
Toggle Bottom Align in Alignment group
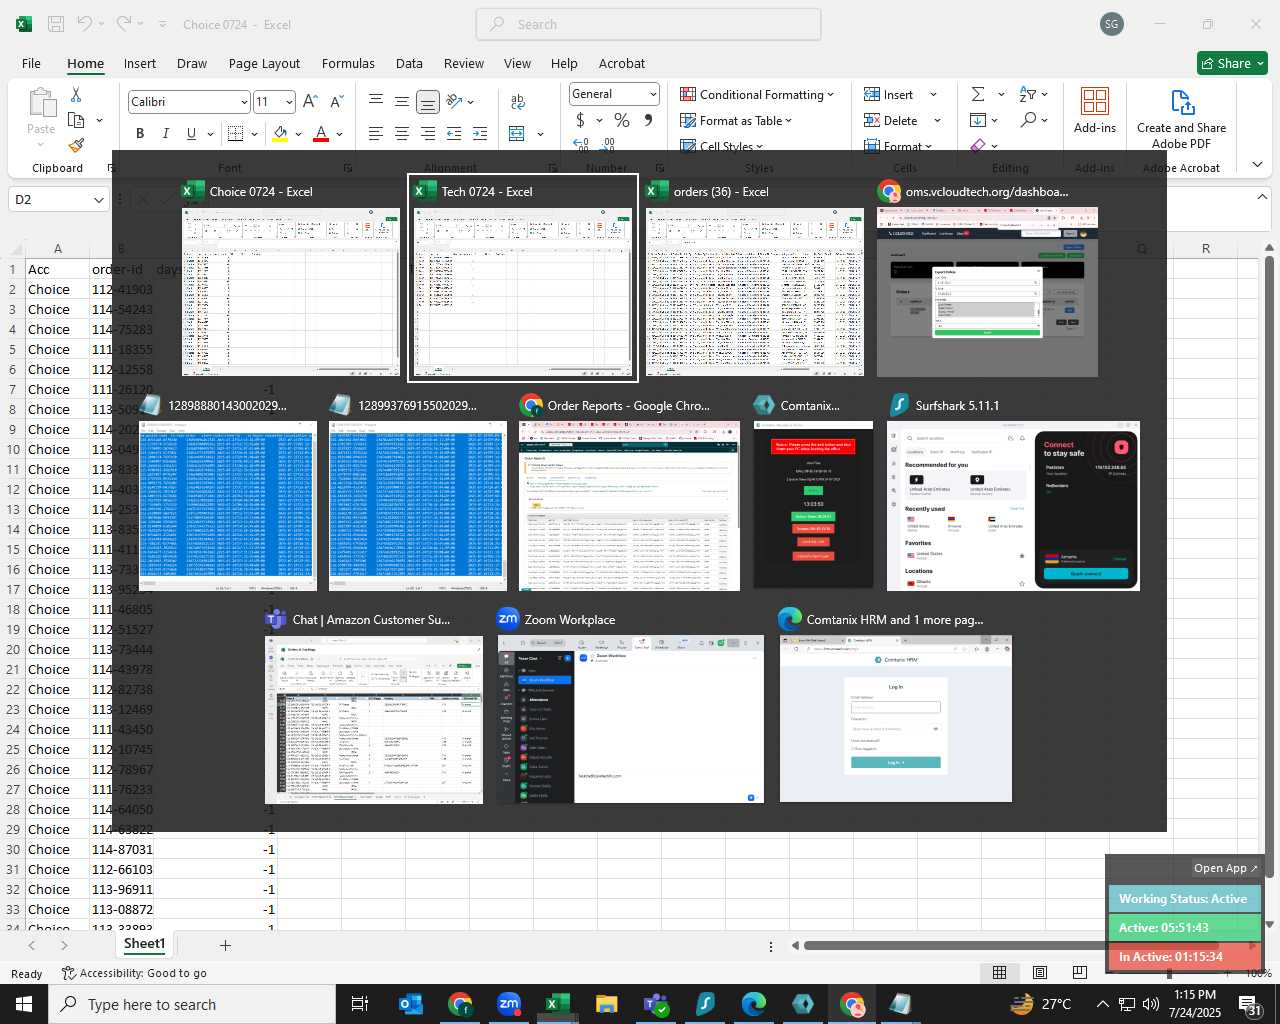[427, 101]
